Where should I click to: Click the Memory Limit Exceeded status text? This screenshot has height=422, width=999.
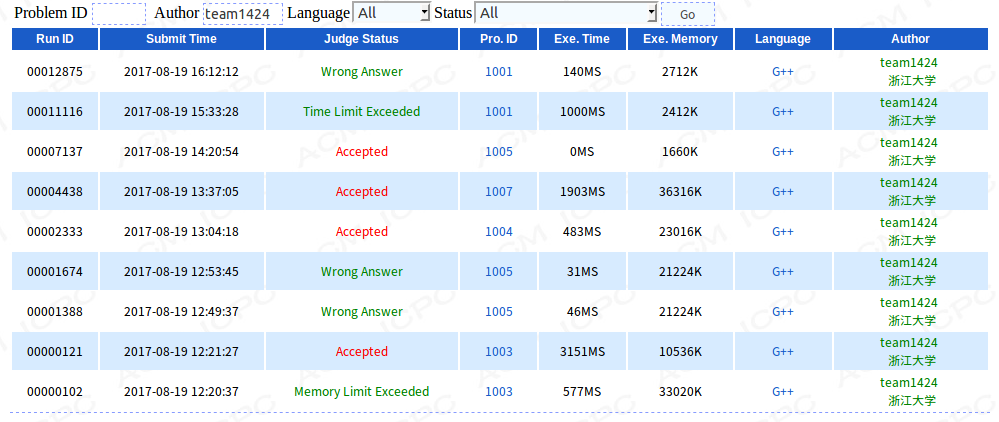click(x=362, y=392)
